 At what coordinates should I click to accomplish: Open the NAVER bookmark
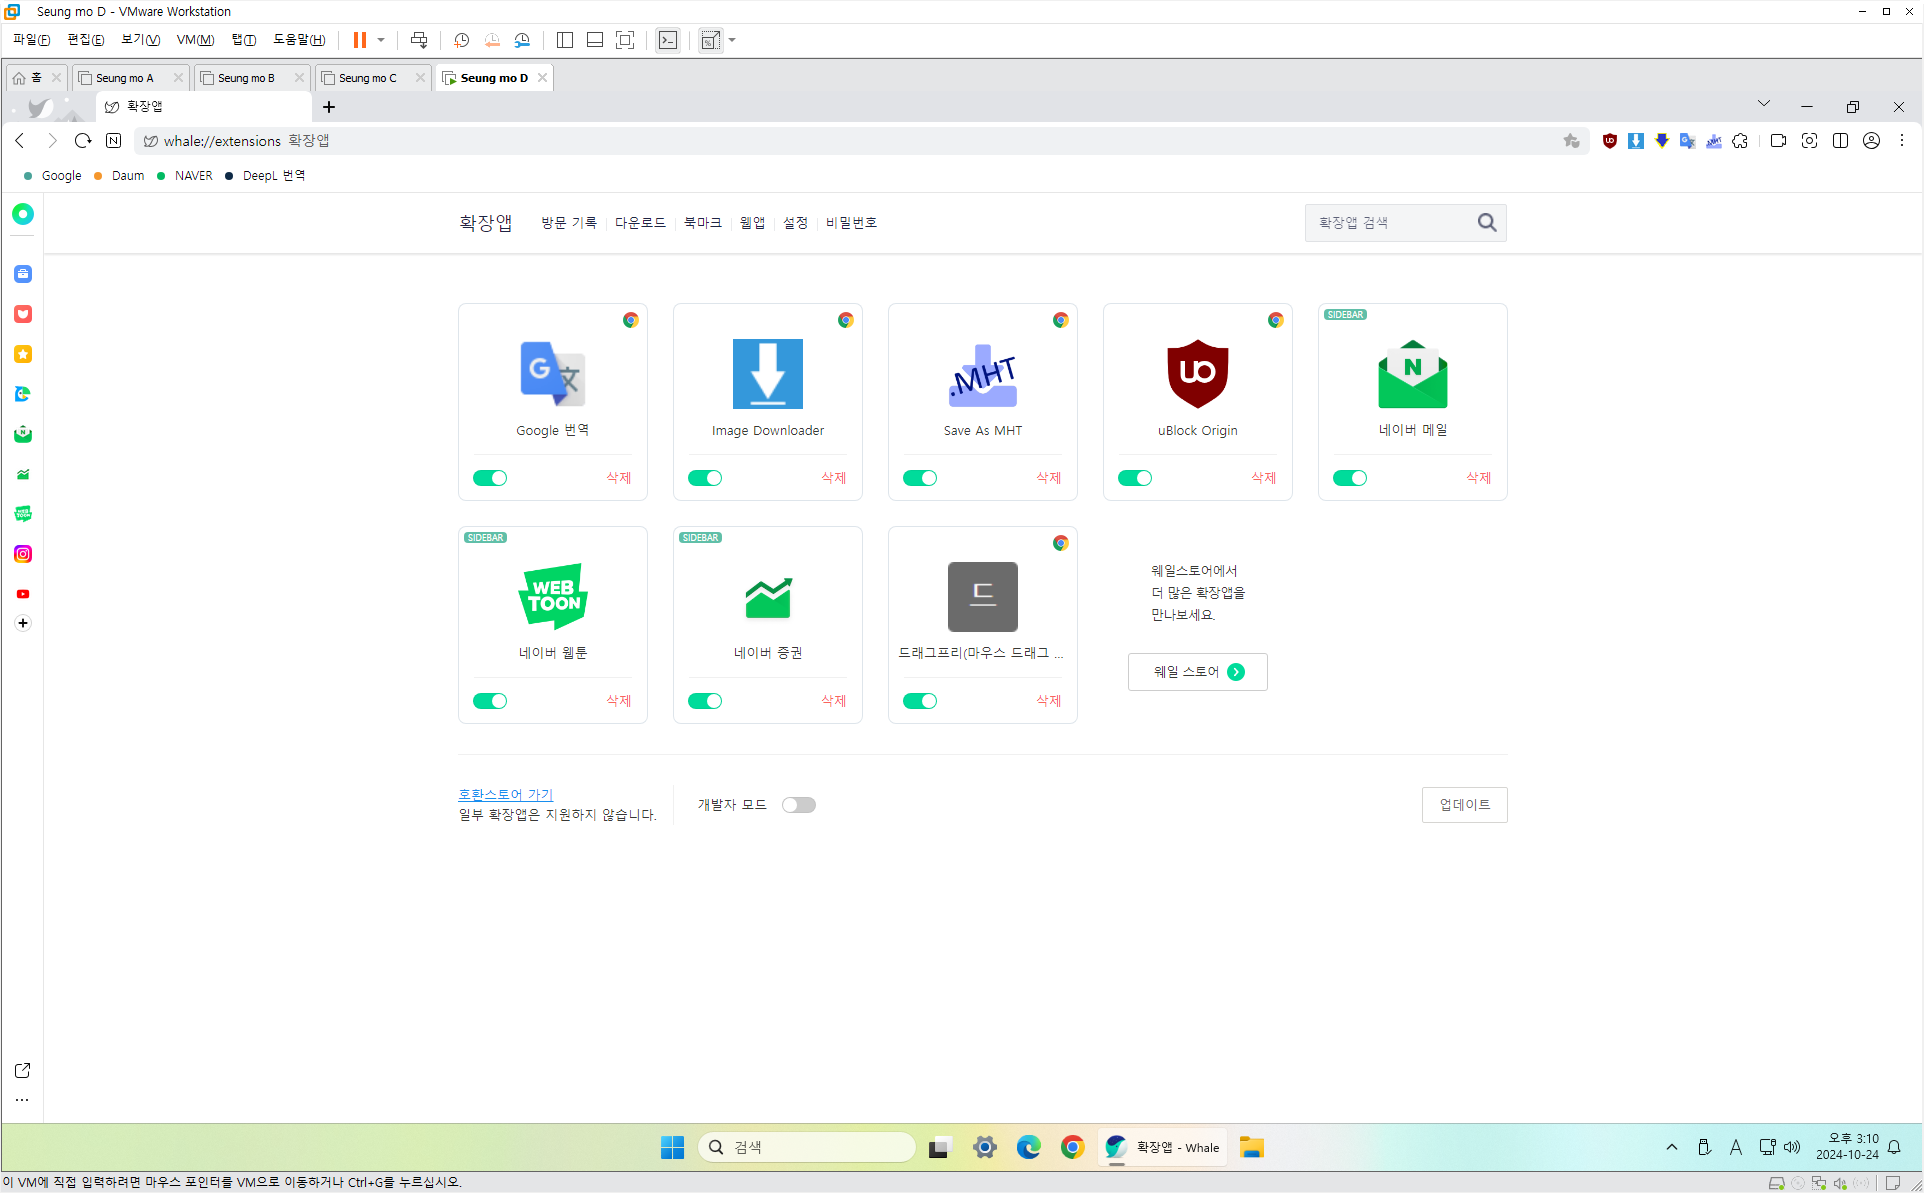(x=185, y=176)
